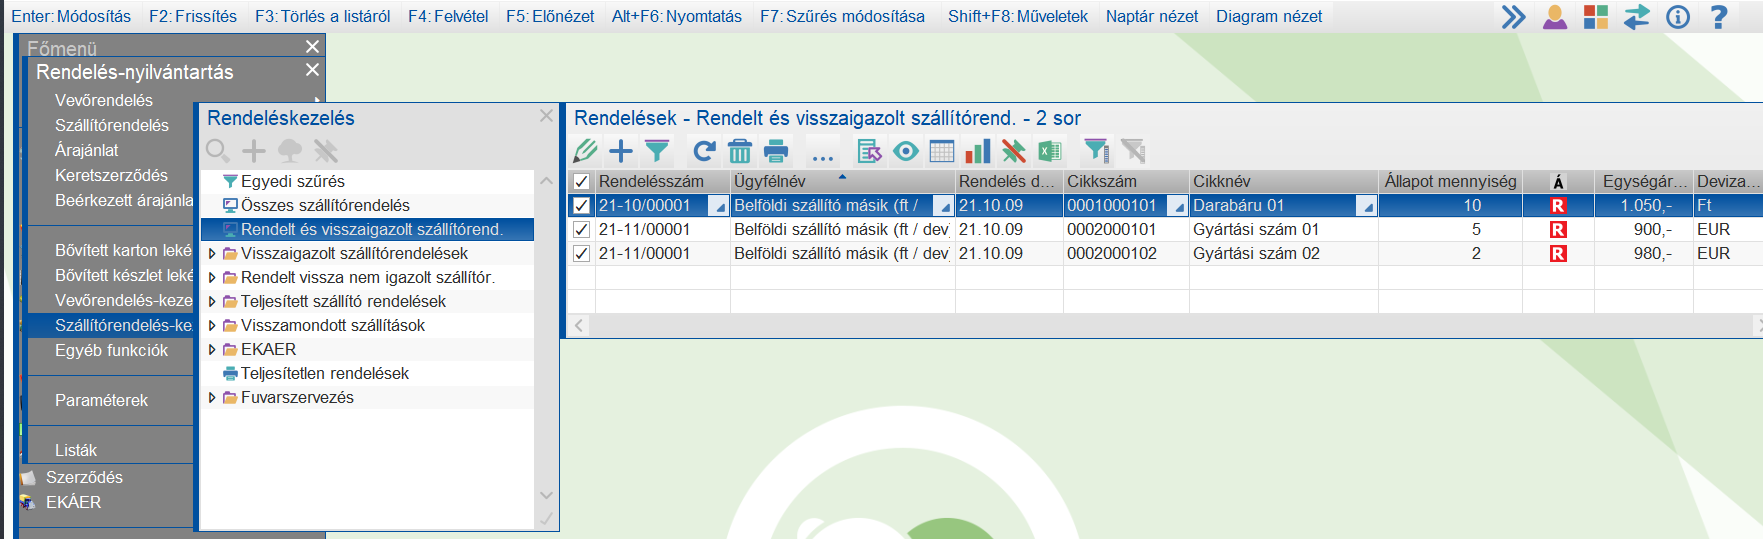Select Összes szállítórendelés tree item
The height and width of the screenshot is (539, 1763).
pos(325,205)
